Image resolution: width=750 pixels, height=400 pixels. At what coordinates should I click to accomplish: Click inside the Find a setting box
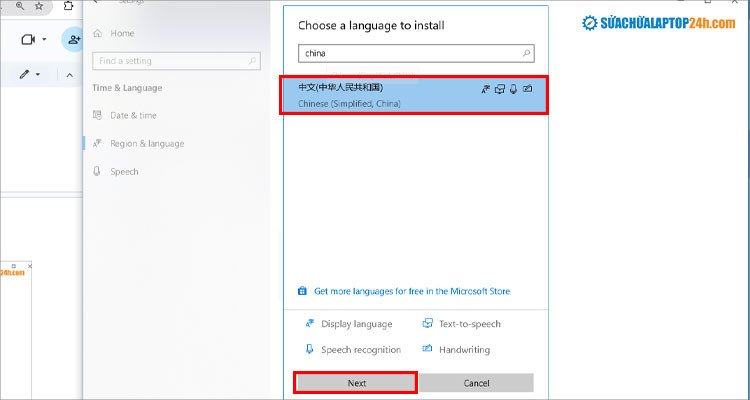coord(175,60)
